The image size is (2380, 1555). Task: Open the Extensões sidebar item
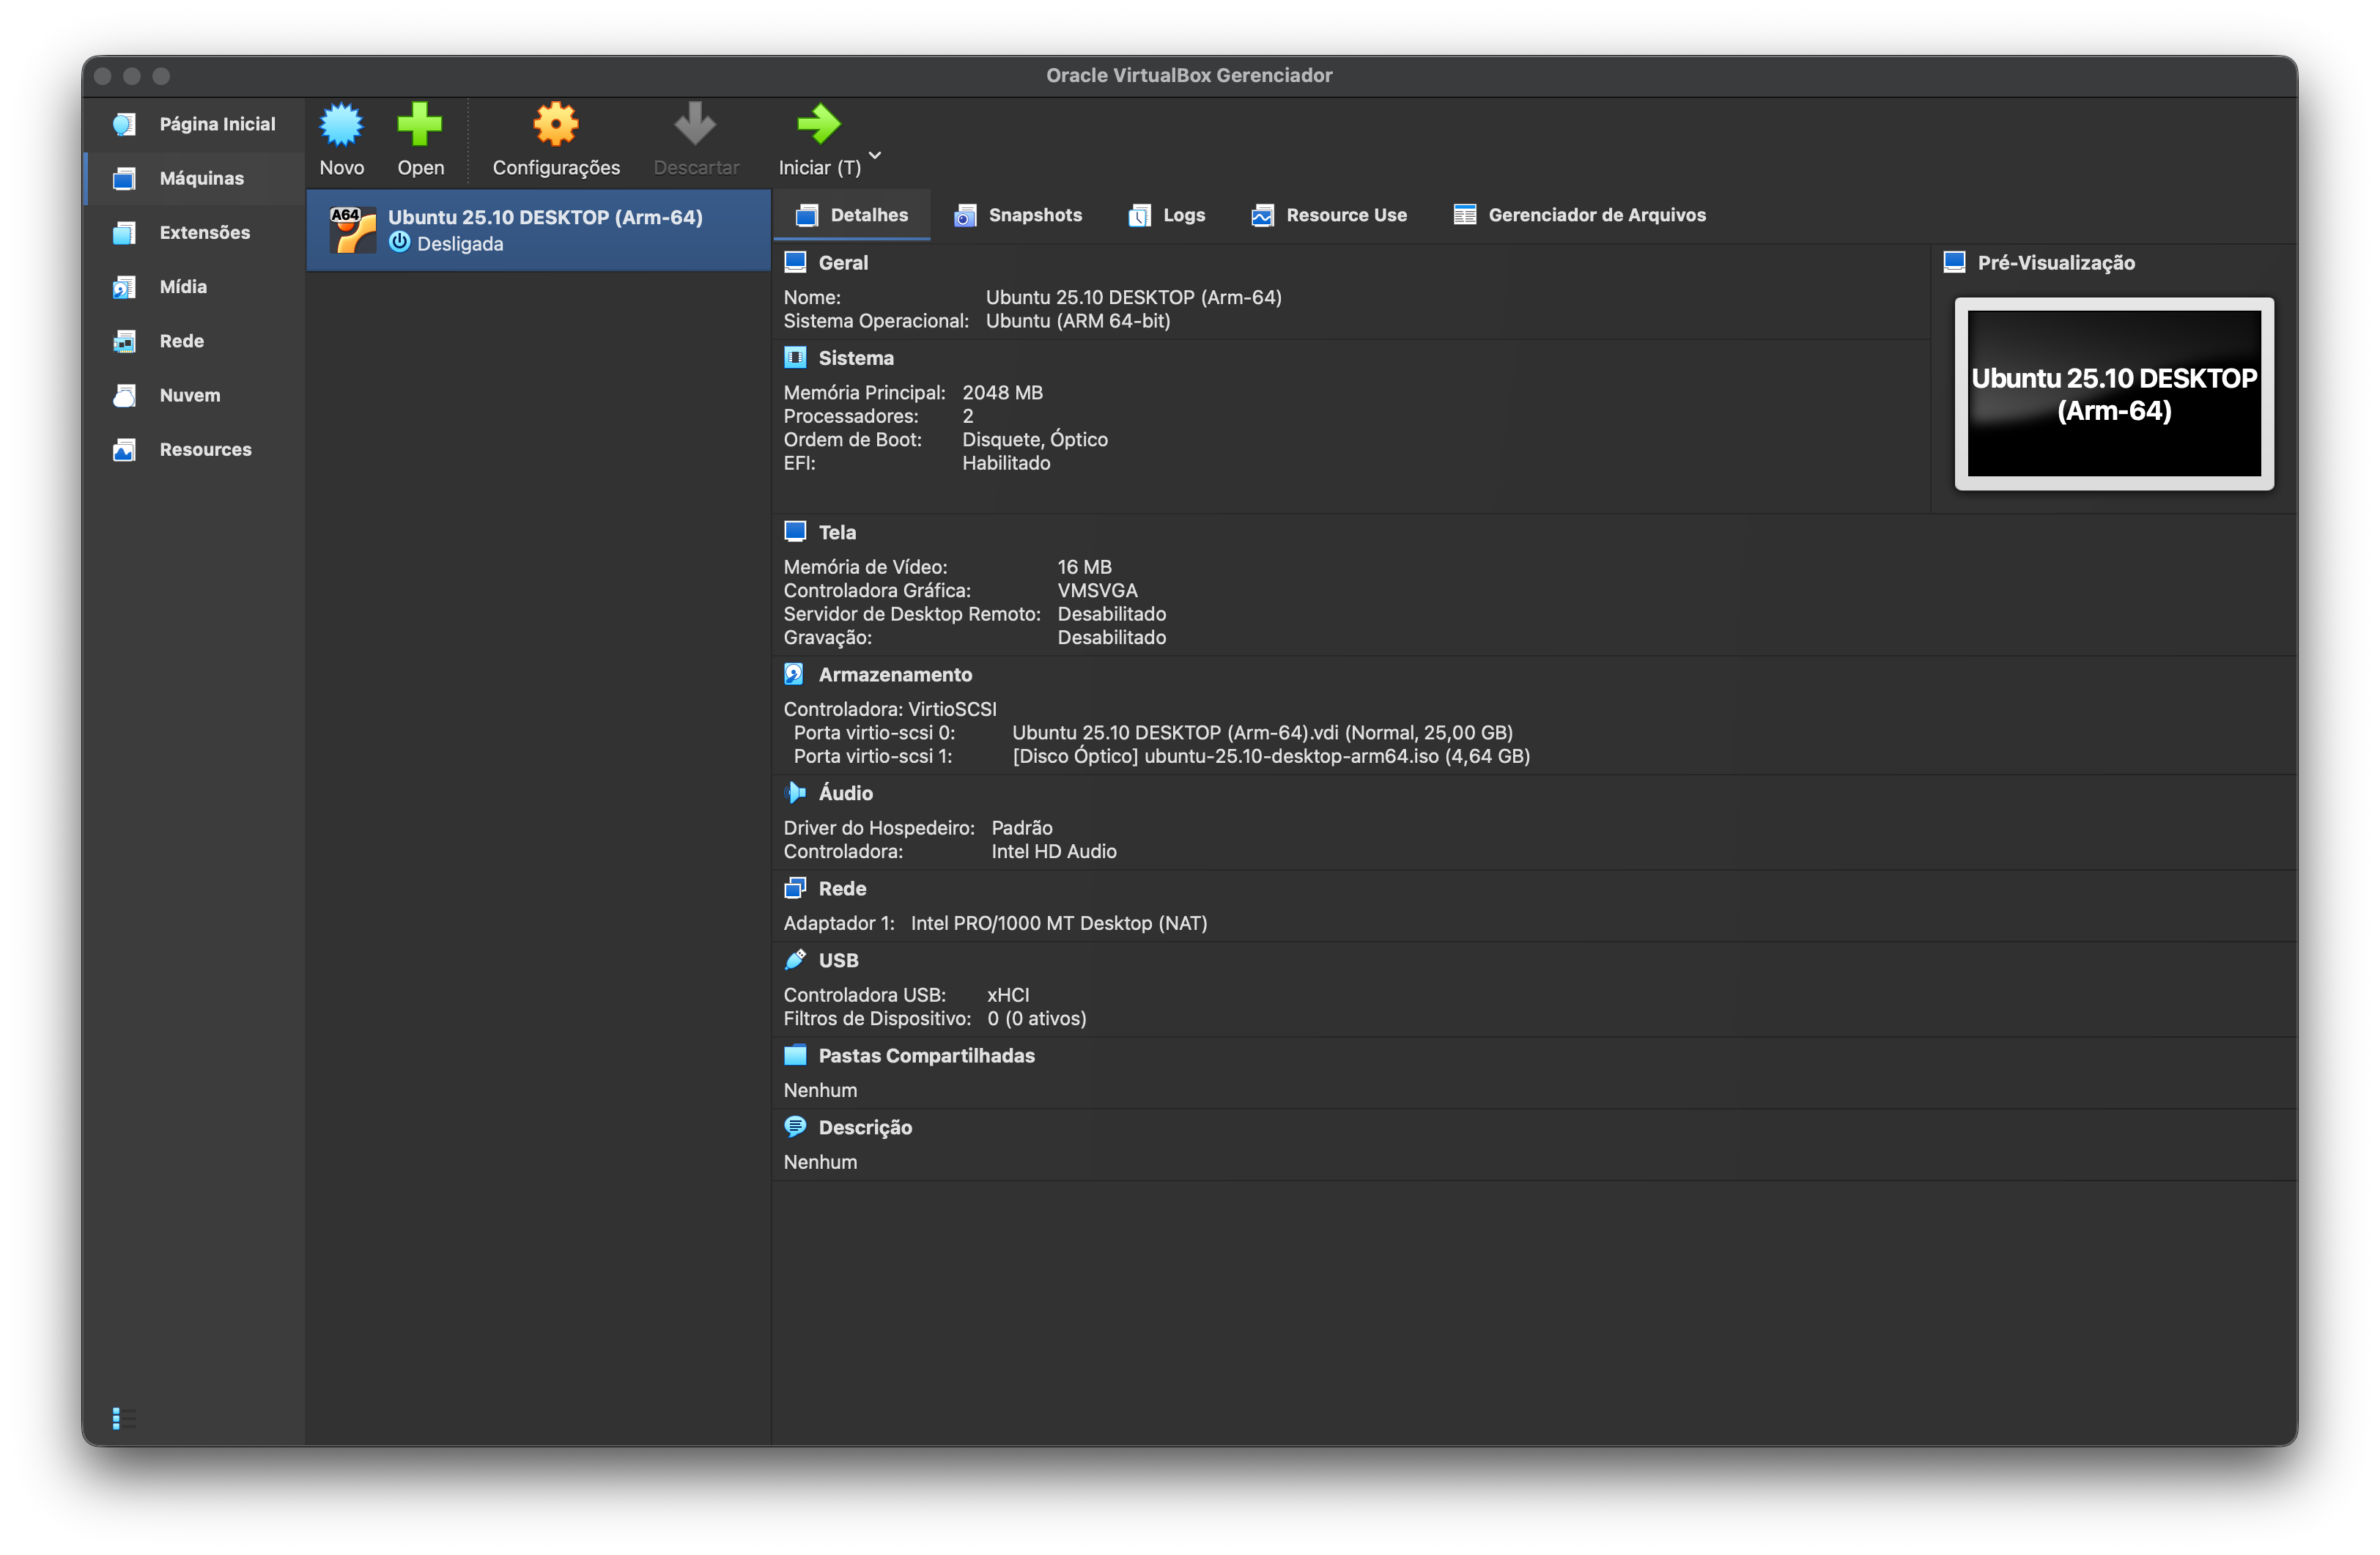click(204, 233)
